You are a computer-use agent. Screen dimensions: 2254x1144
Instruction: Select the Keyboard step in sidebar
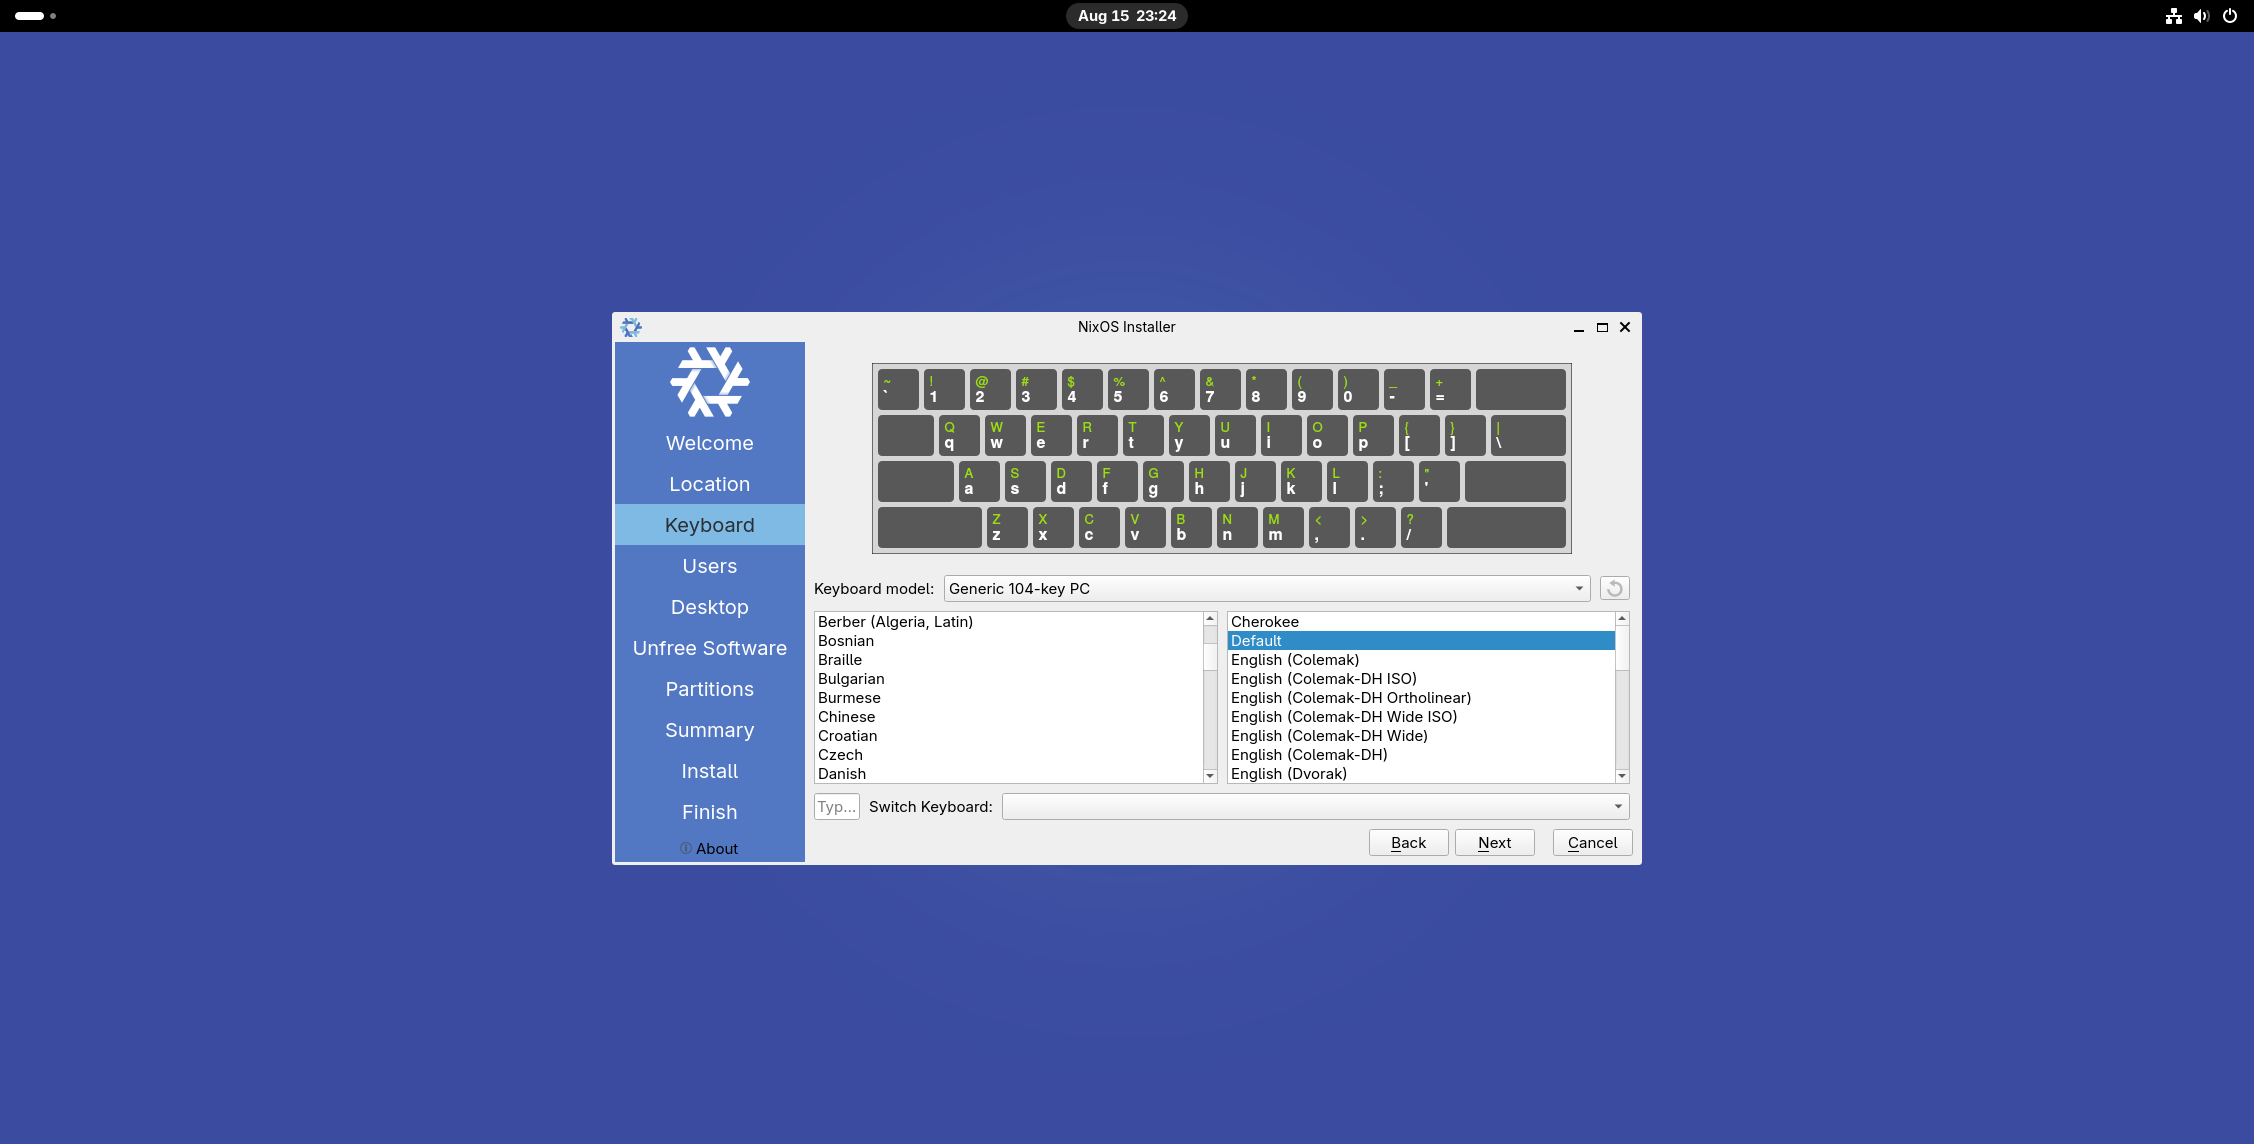[x=710, y=525]
